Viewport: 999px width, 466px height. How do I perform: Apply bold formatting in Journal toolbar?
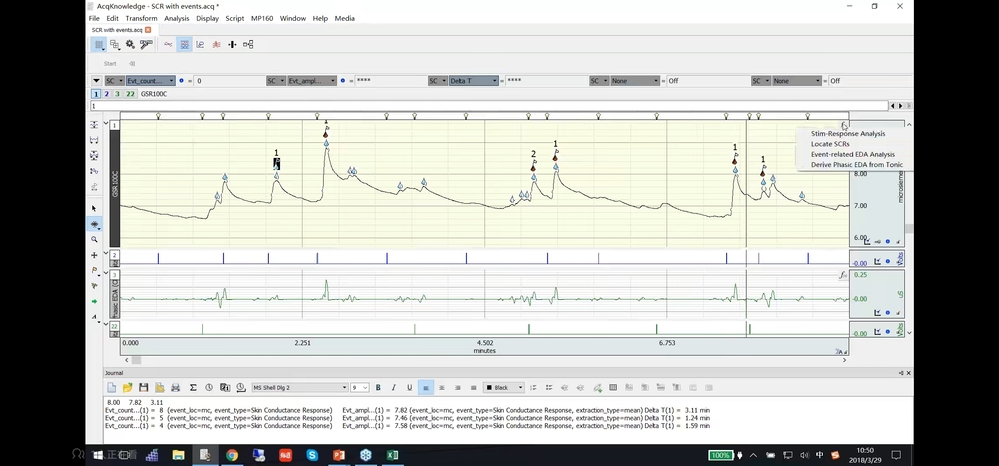[378, 388]
